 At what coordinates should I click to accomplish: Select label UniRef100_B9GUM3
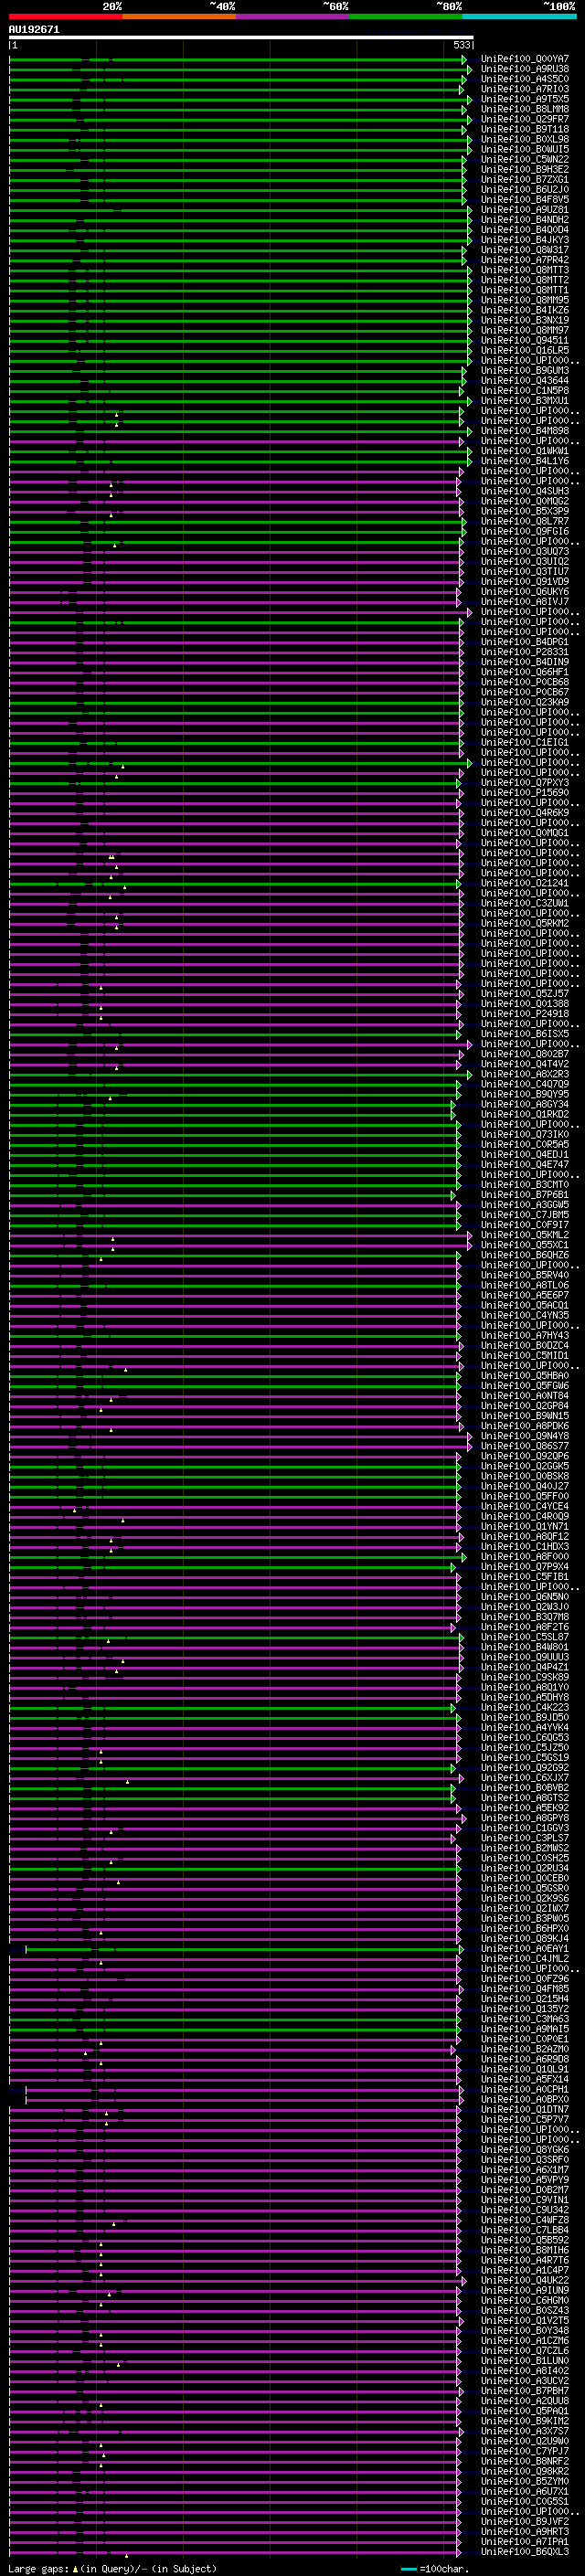(x=525, y=371)
